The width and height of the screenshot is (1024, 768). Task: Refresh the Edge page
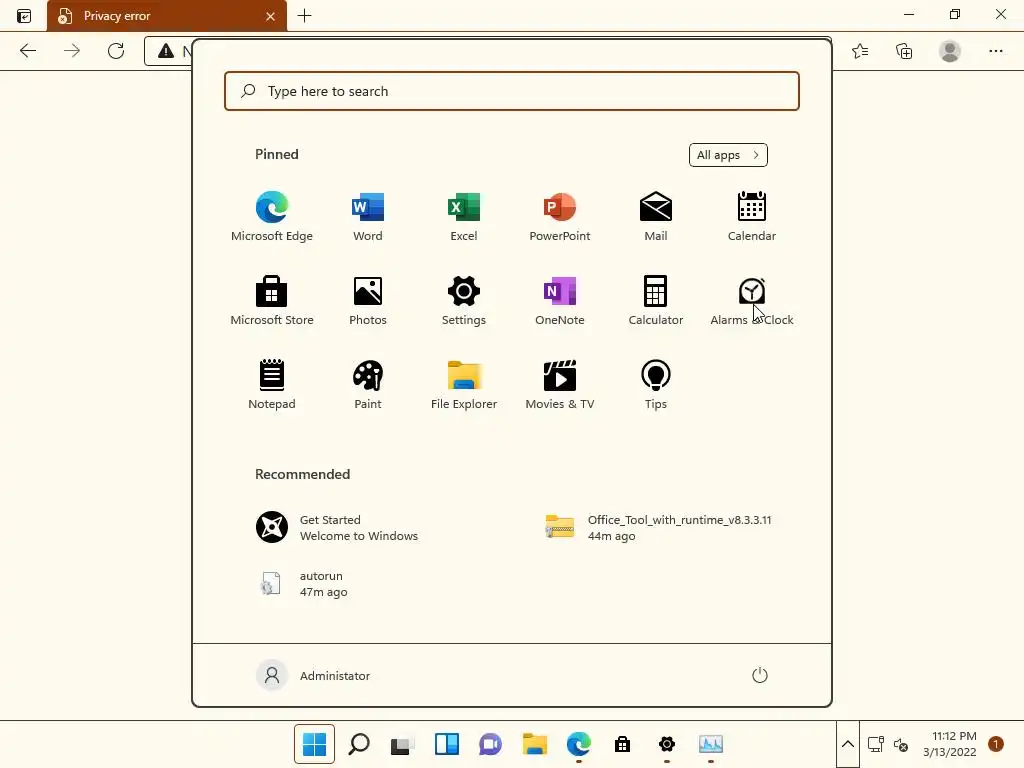pos(116,51)
